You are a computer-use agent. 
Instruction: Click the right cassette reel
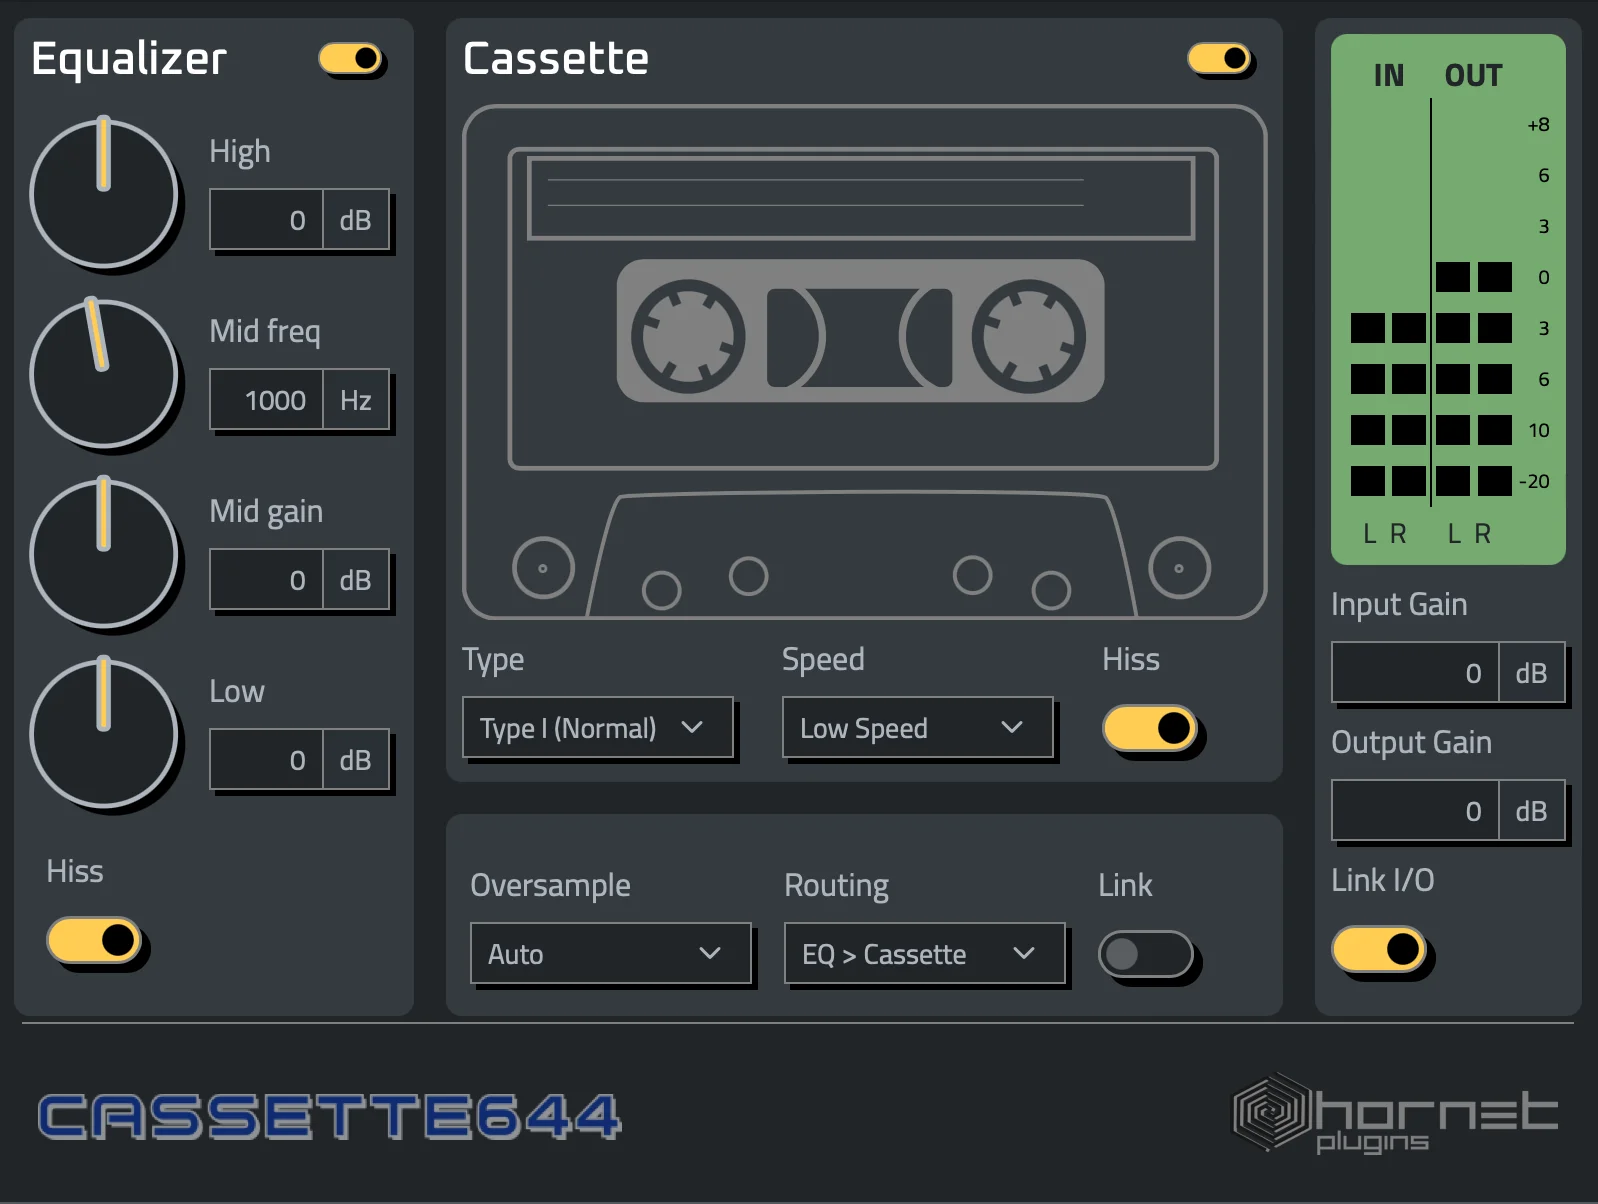(1029, 336)
